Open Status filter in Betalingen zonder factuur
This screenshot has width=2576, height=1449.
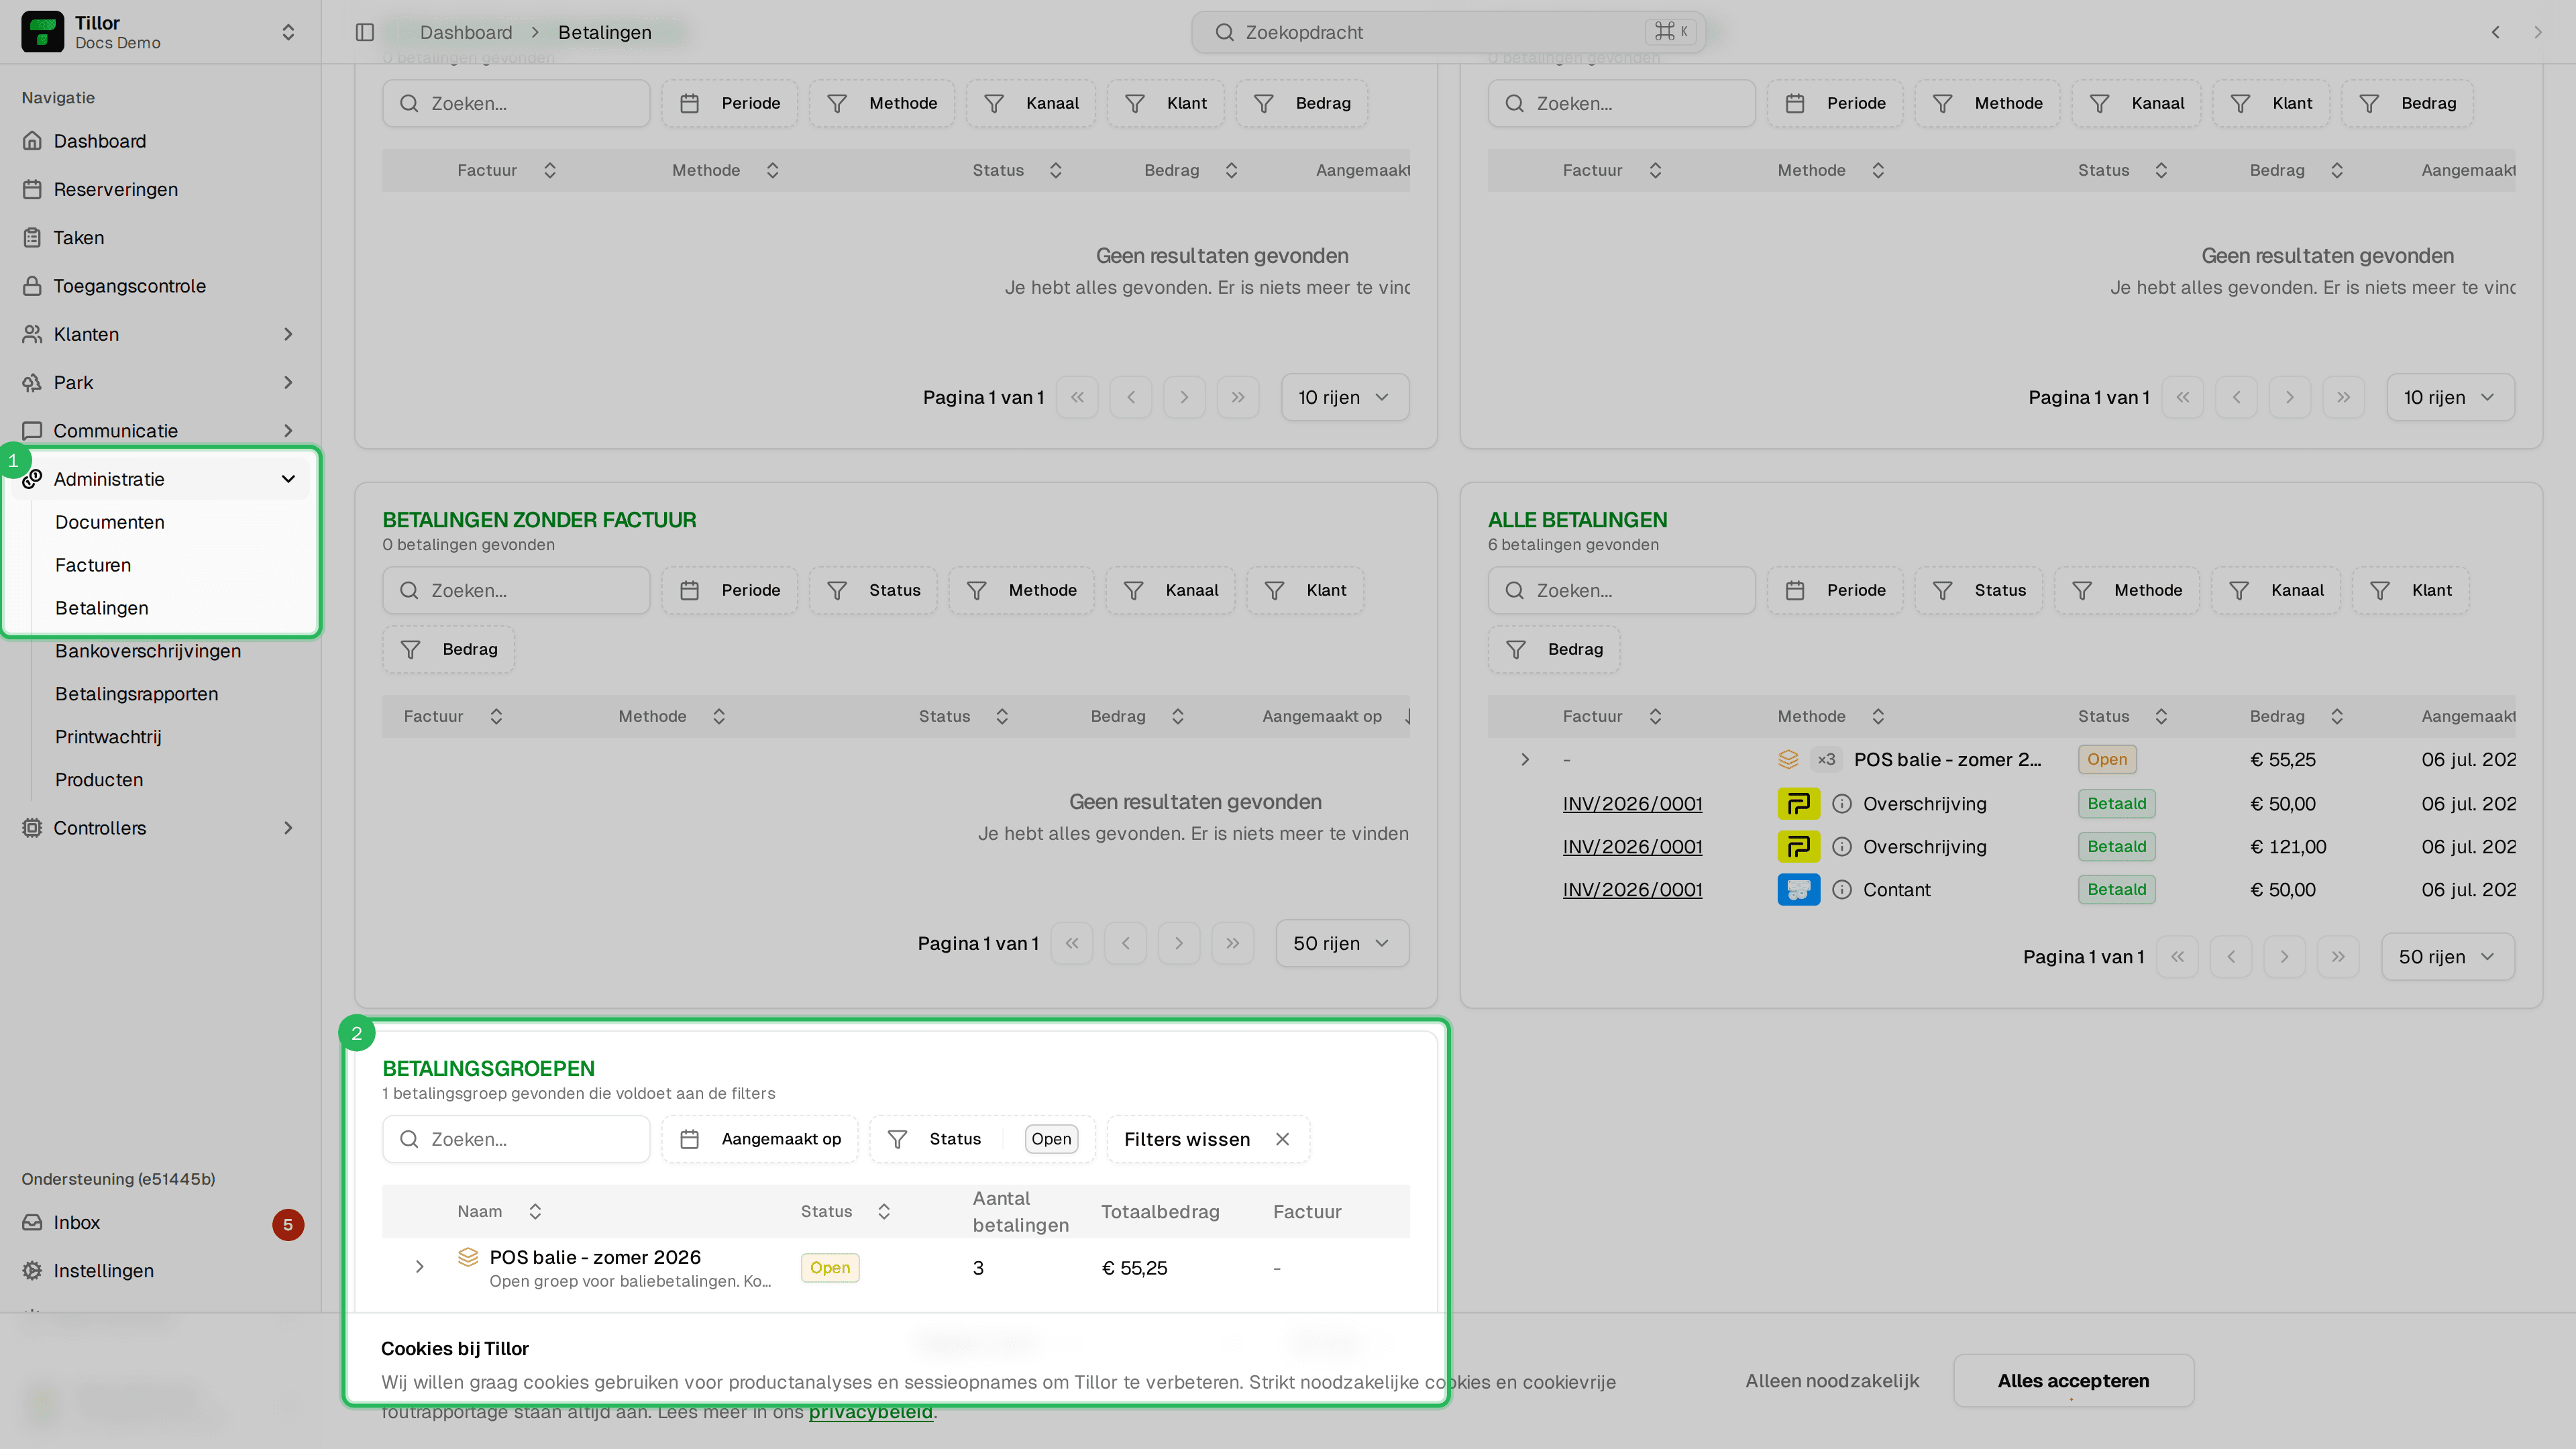coord(874,590)
